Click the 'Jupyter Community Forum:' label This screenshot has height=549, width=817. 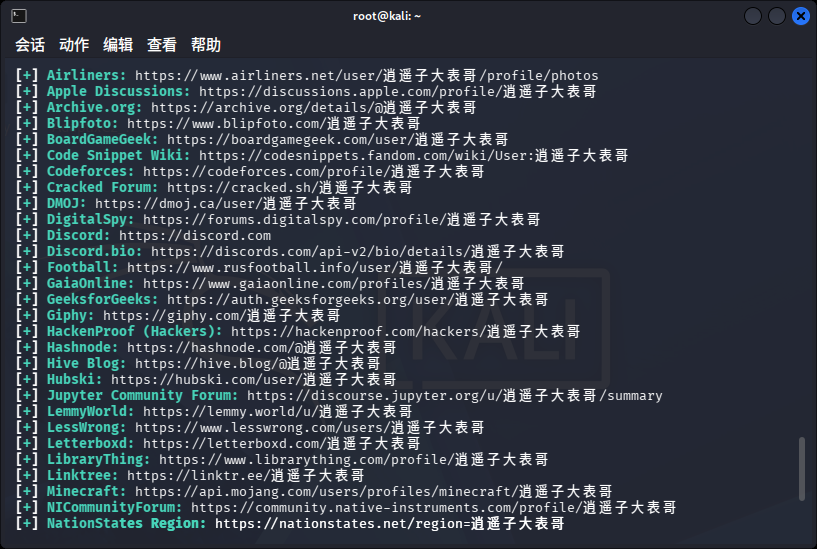(143, 395)
